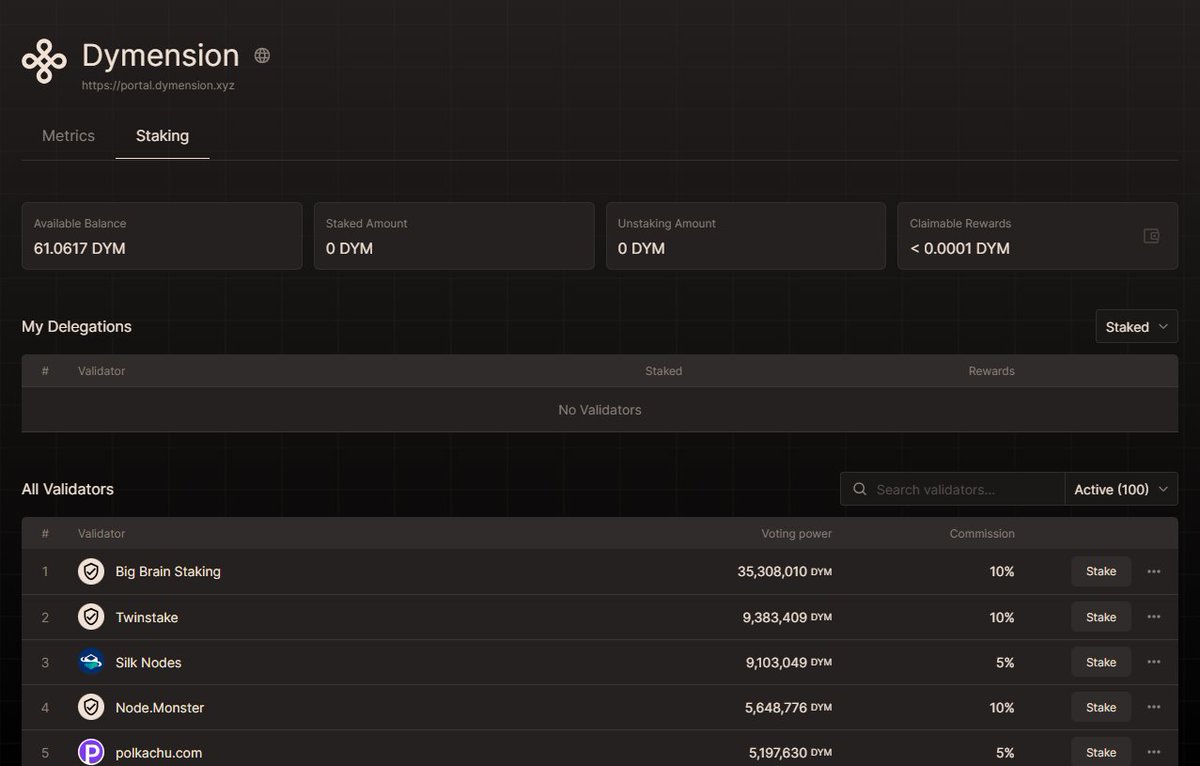1200x766 pixels.
Task: Open the globe website icon beside Dymension
Action: pos(262,56)
